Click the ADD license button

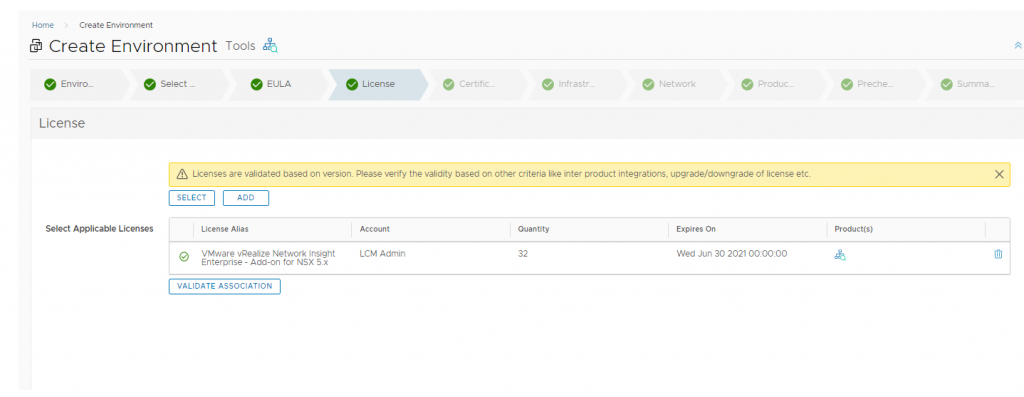point(246,198)
